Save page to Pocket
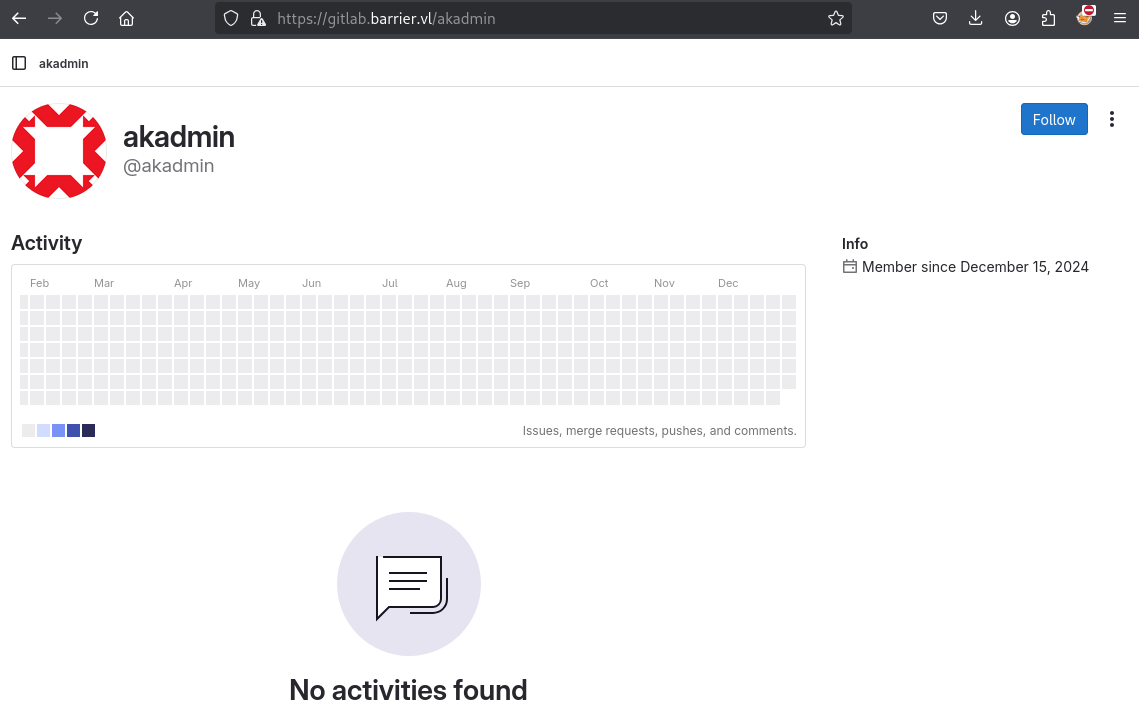This screenshot has width=1139, height=726. pyautogui.click(x=940, y=19)
